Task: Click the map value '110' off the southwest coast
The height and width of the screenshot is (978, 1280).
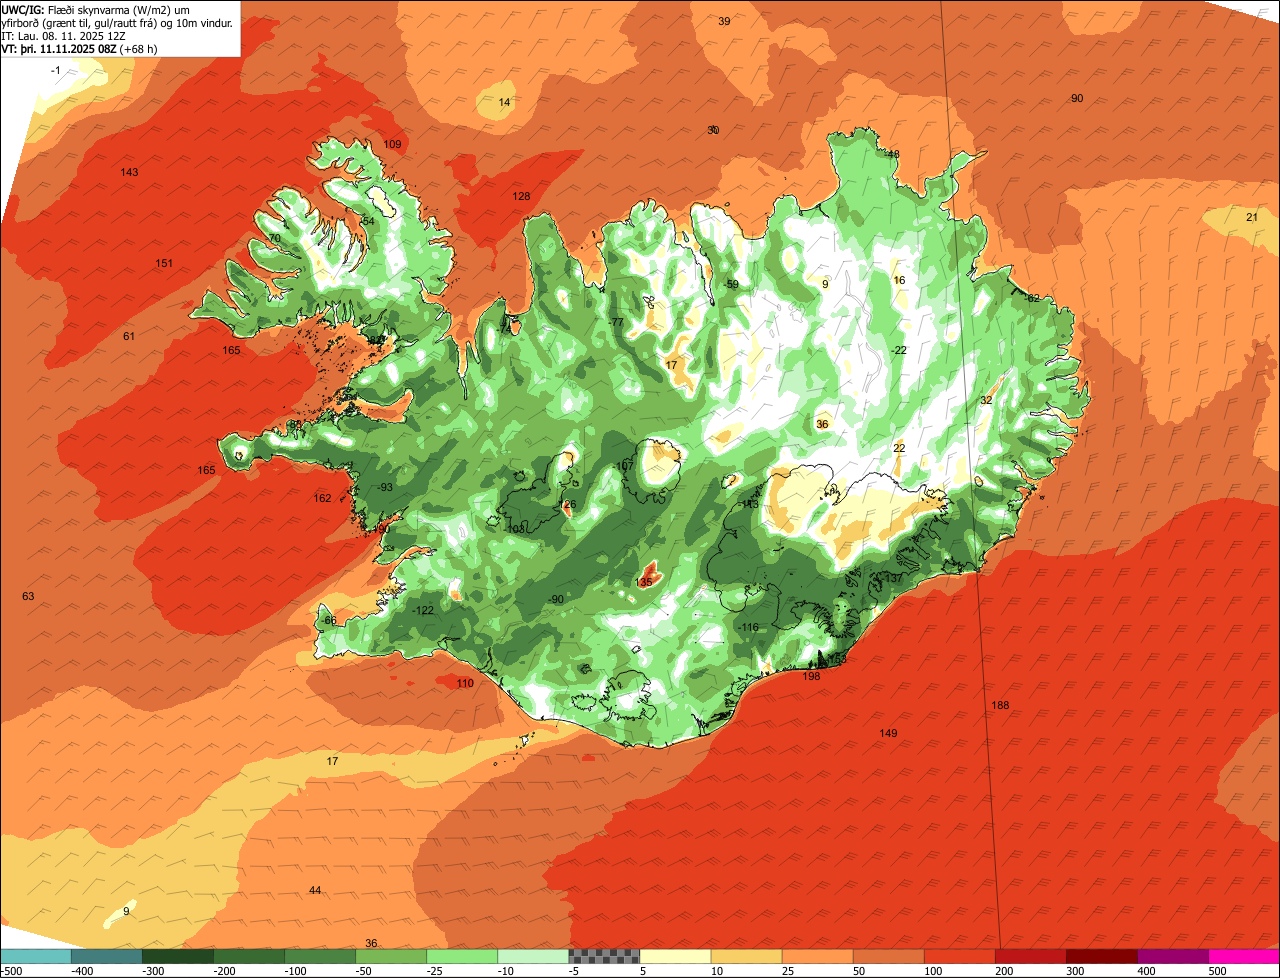Action: tap(465, 684)
